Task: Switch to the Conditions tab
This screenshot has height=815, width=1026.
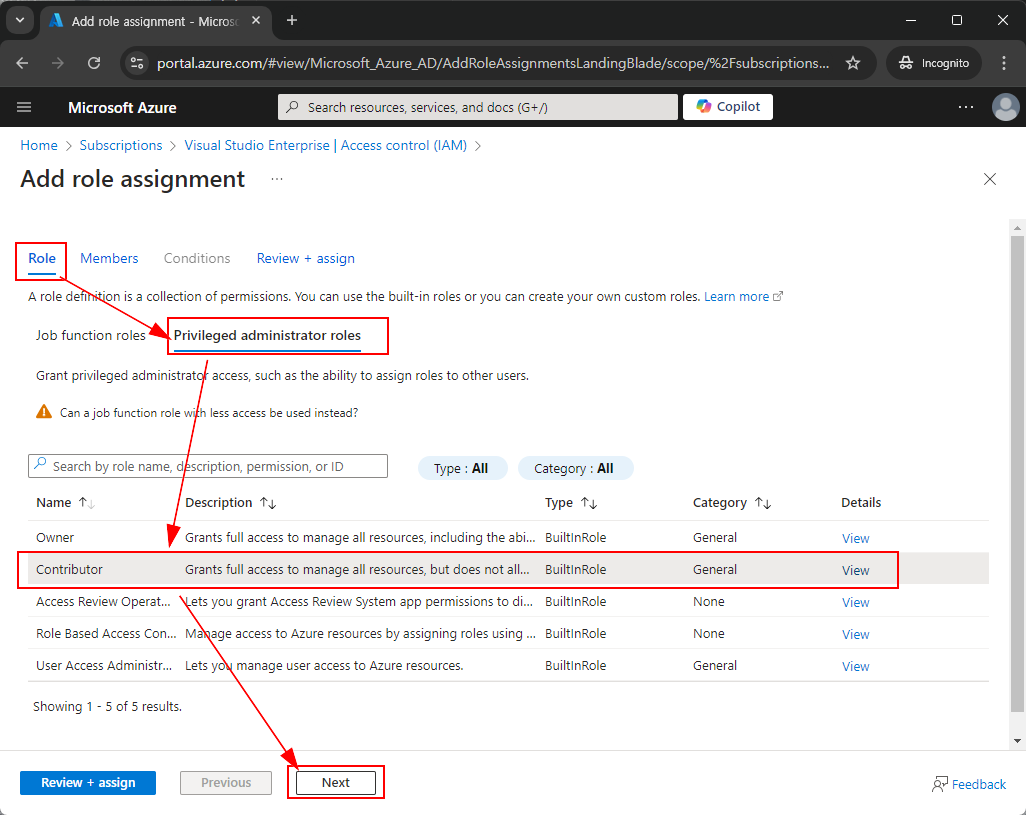Action: coord(197,258)
